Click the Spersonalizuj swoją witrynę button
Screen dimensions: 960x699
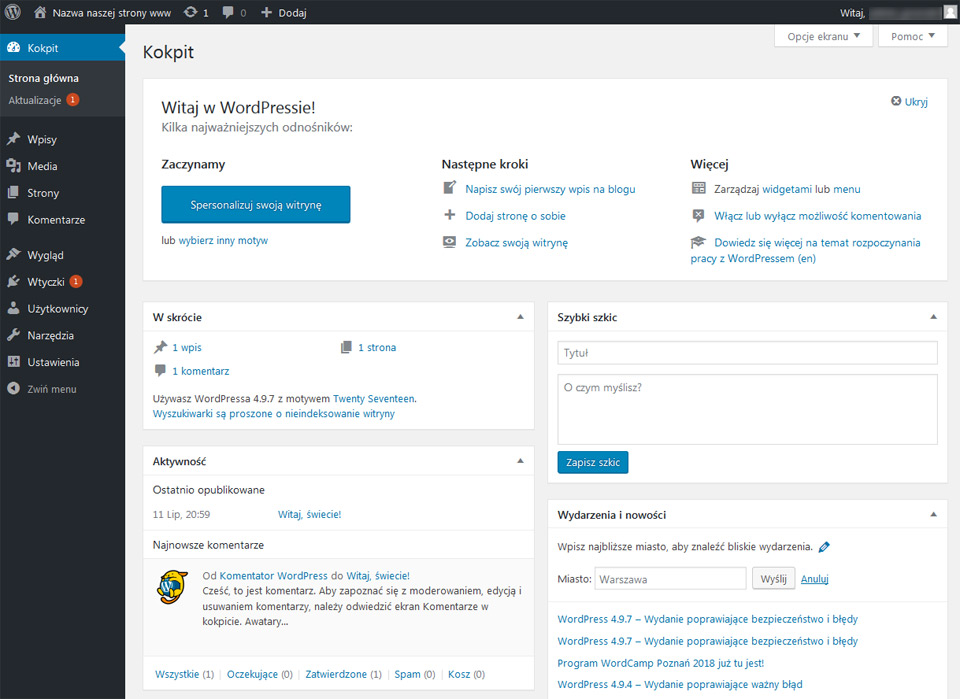pos(256,204)
